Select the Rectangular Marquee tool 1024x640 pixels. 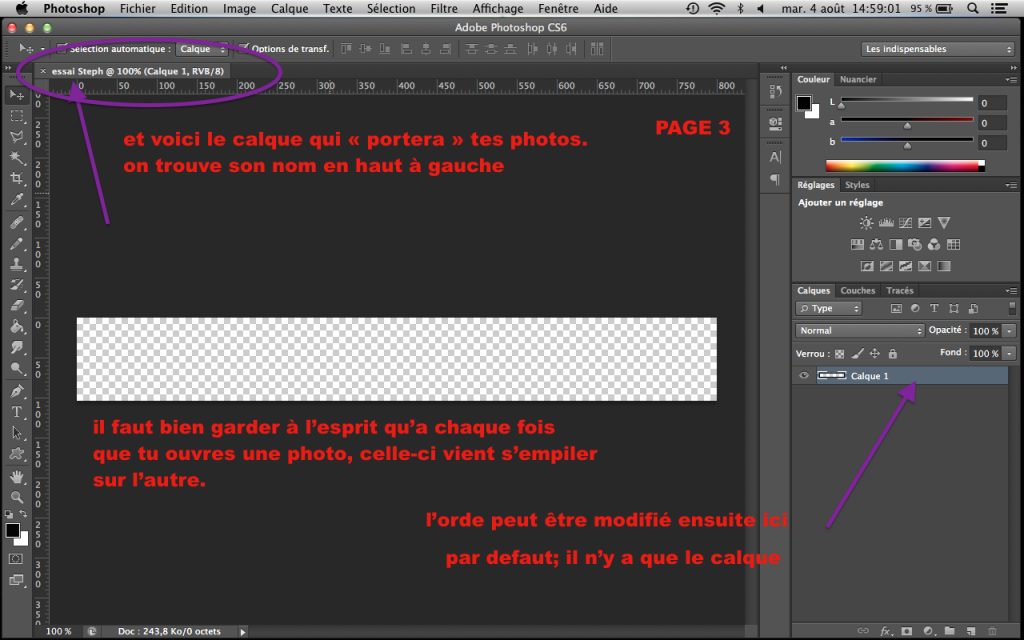point(17,116)
